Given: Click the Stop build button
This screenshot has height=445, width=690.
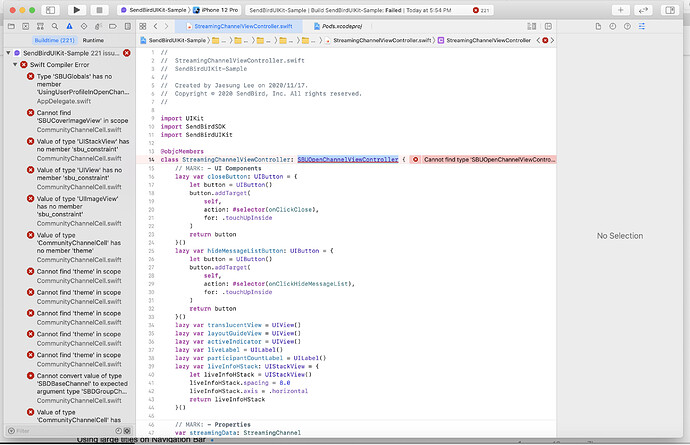Looking at the screenshot, I should [101, 8].
